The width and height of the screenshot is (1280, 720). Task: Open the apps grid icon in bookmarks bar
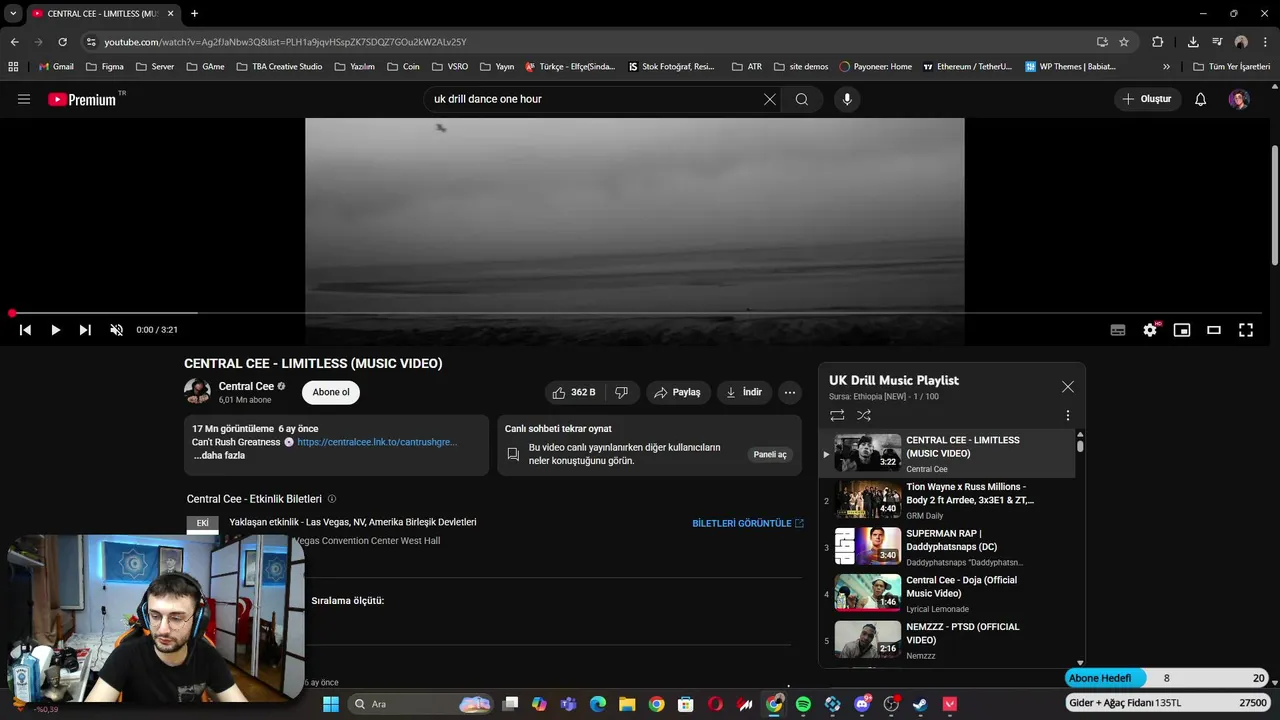click(13, 67)
